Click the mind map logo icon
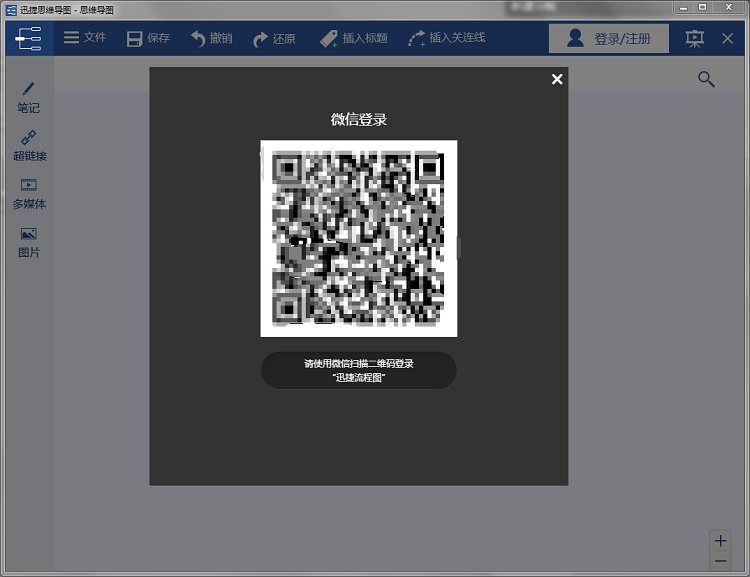 pyautogui.click(x=29, y=38)
